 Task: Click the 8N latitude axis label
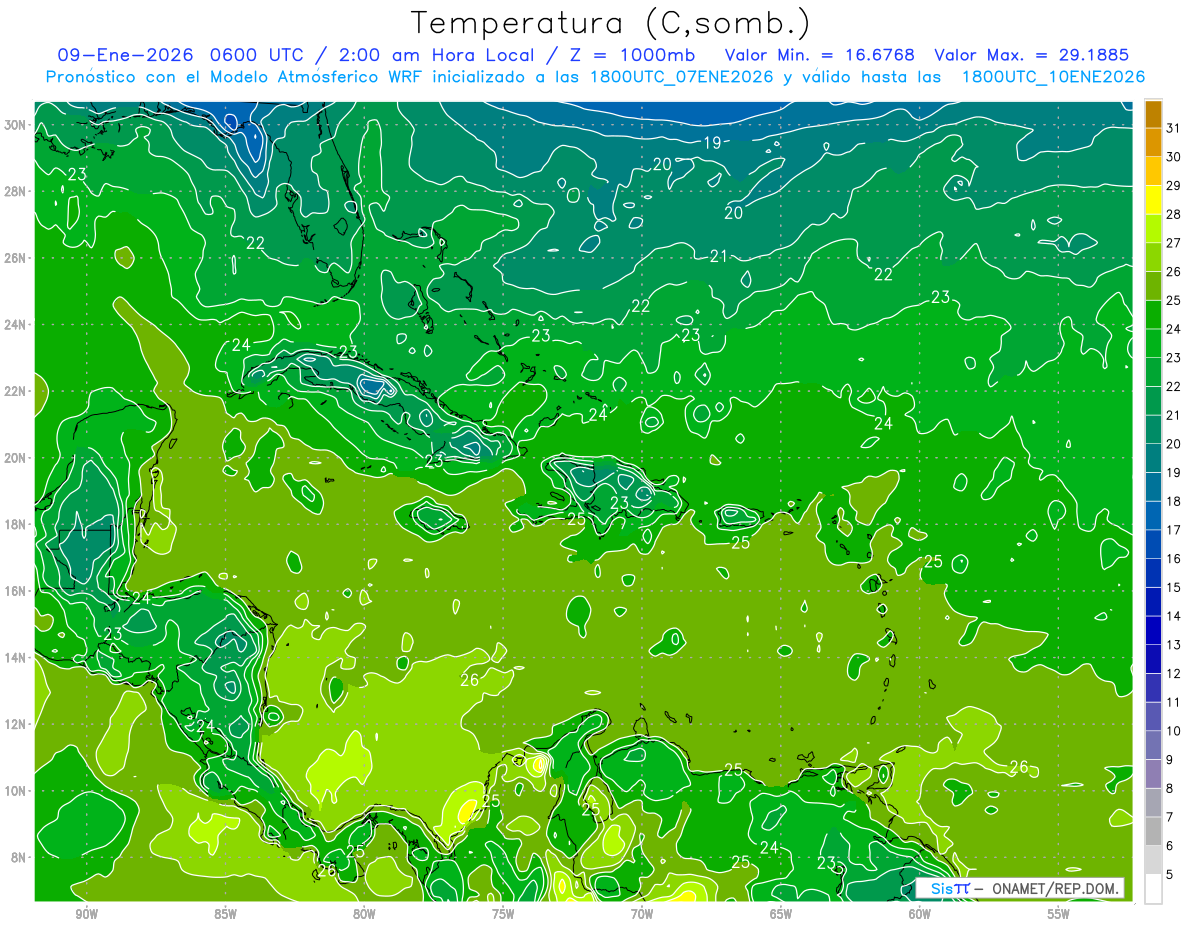point(18,856)
